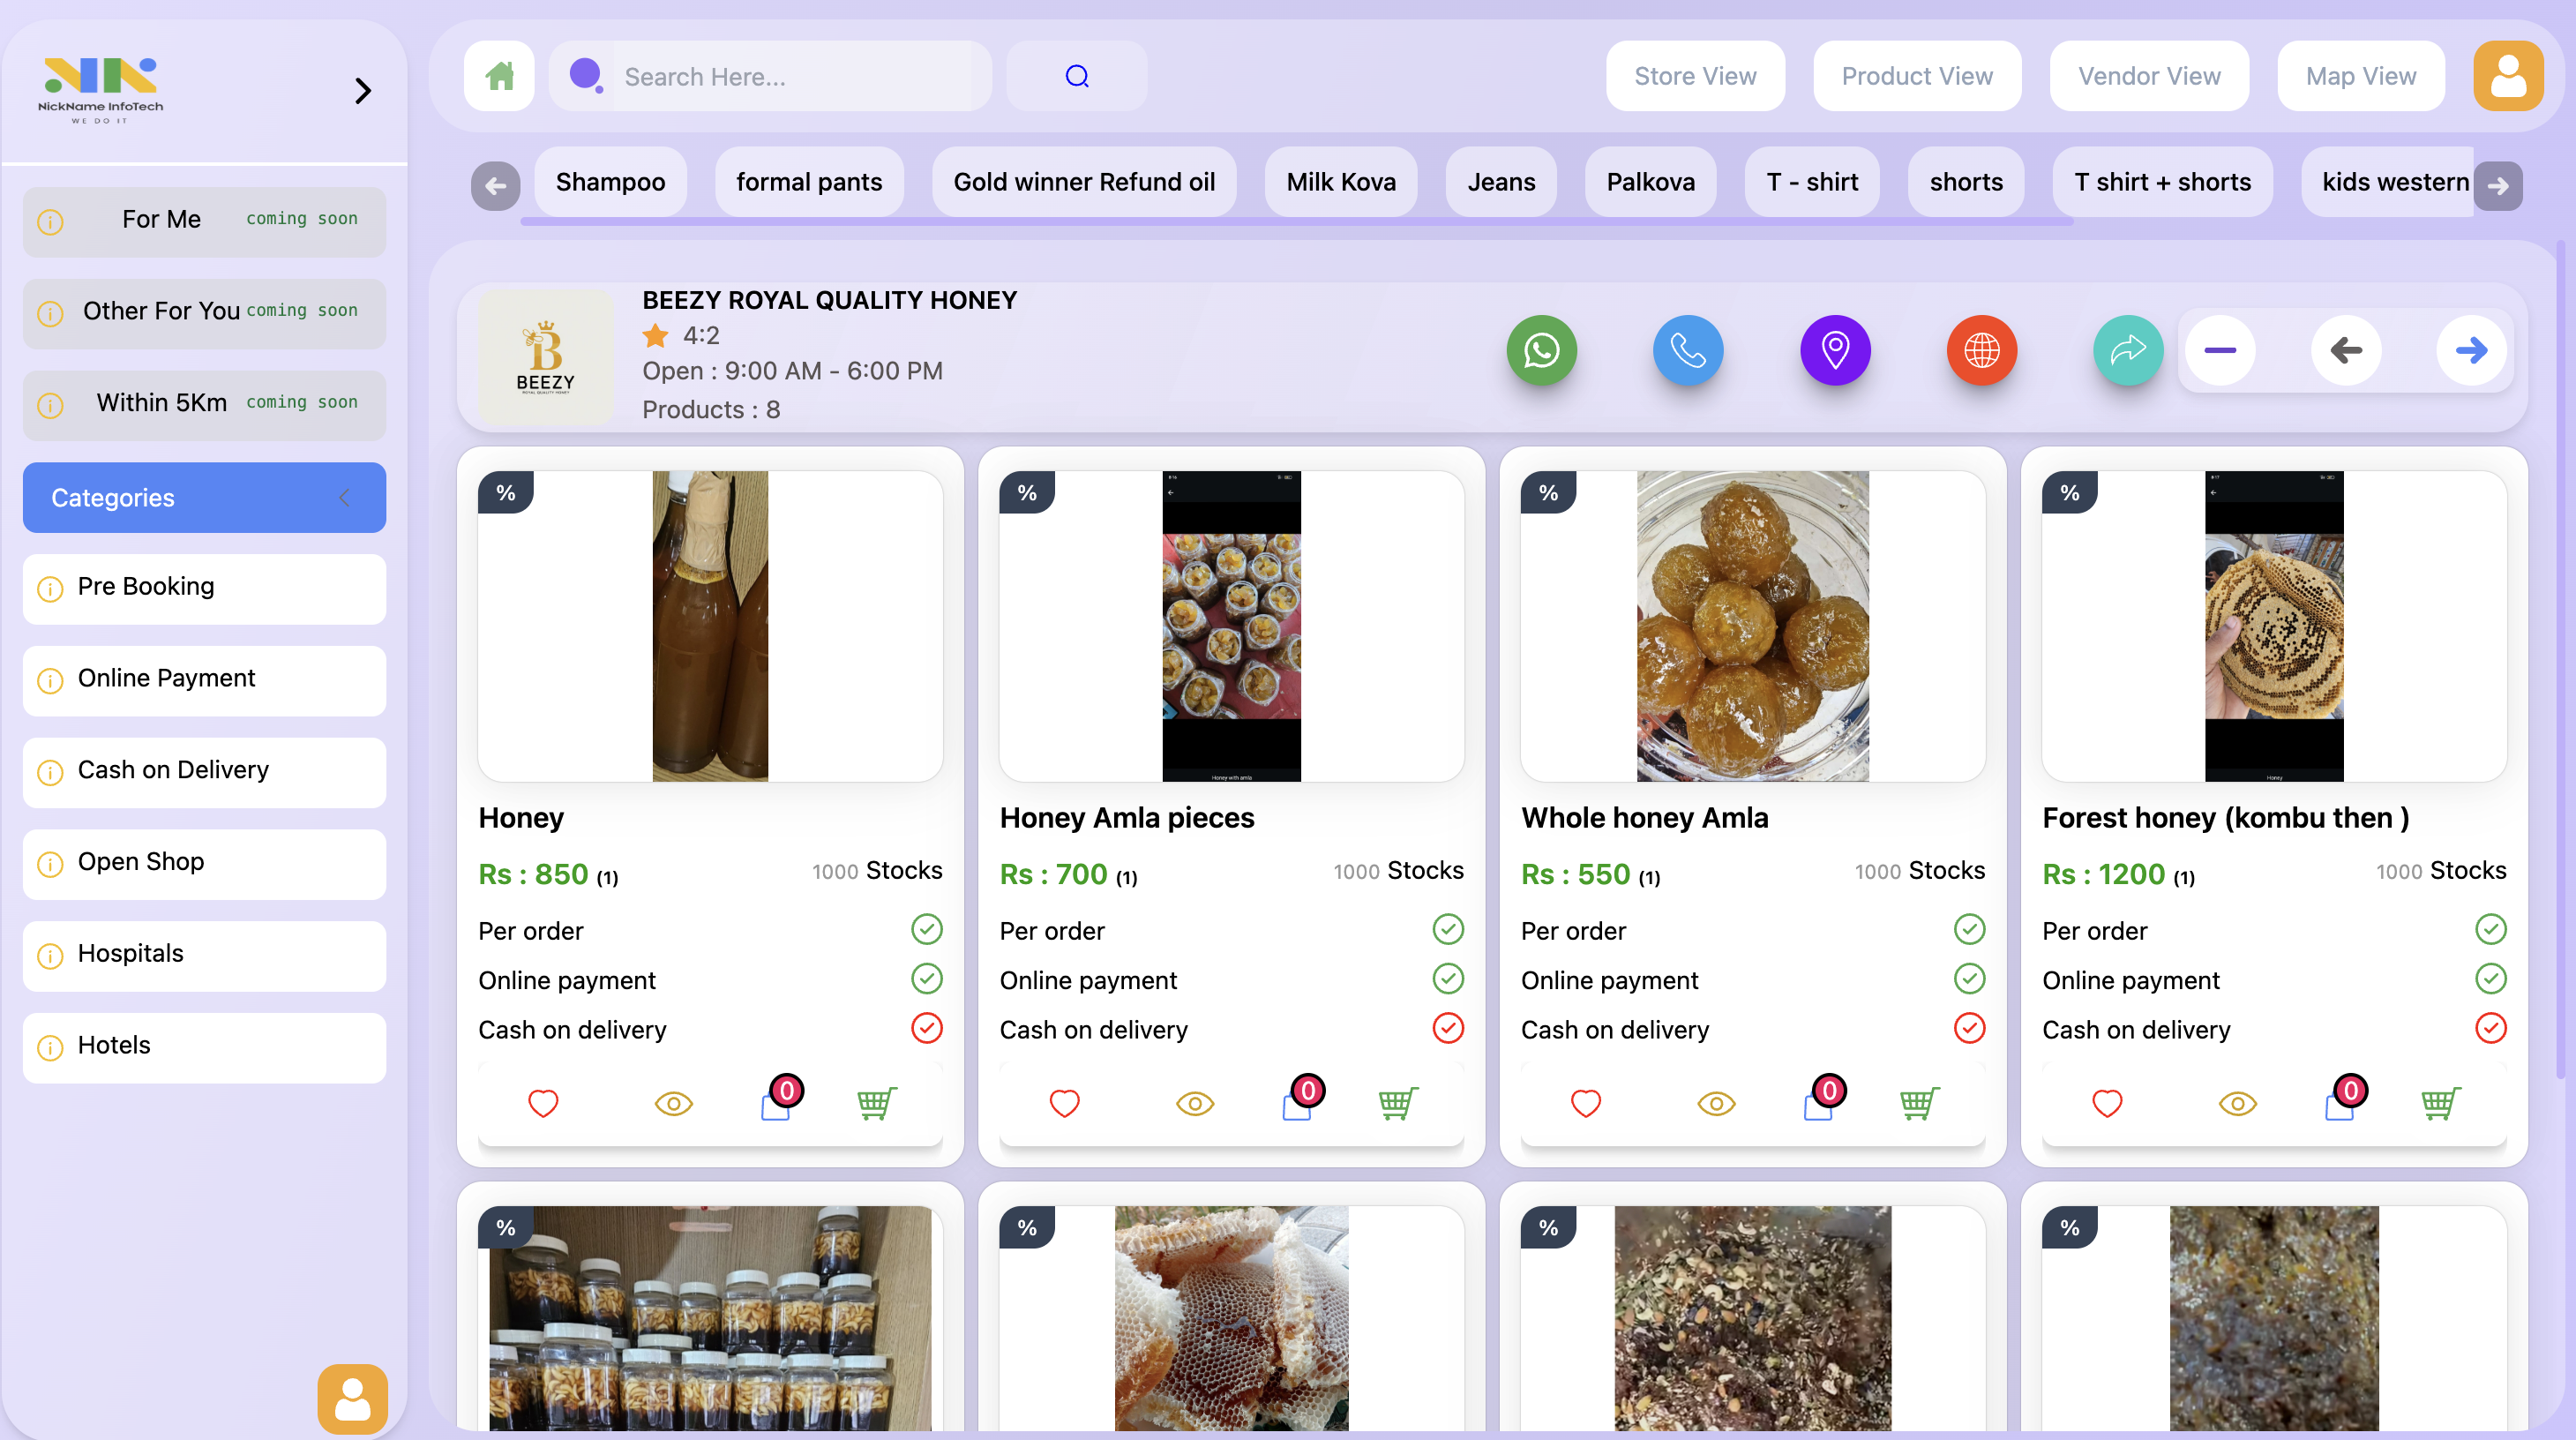Switch to Vendor View

tap(2149, 75)
